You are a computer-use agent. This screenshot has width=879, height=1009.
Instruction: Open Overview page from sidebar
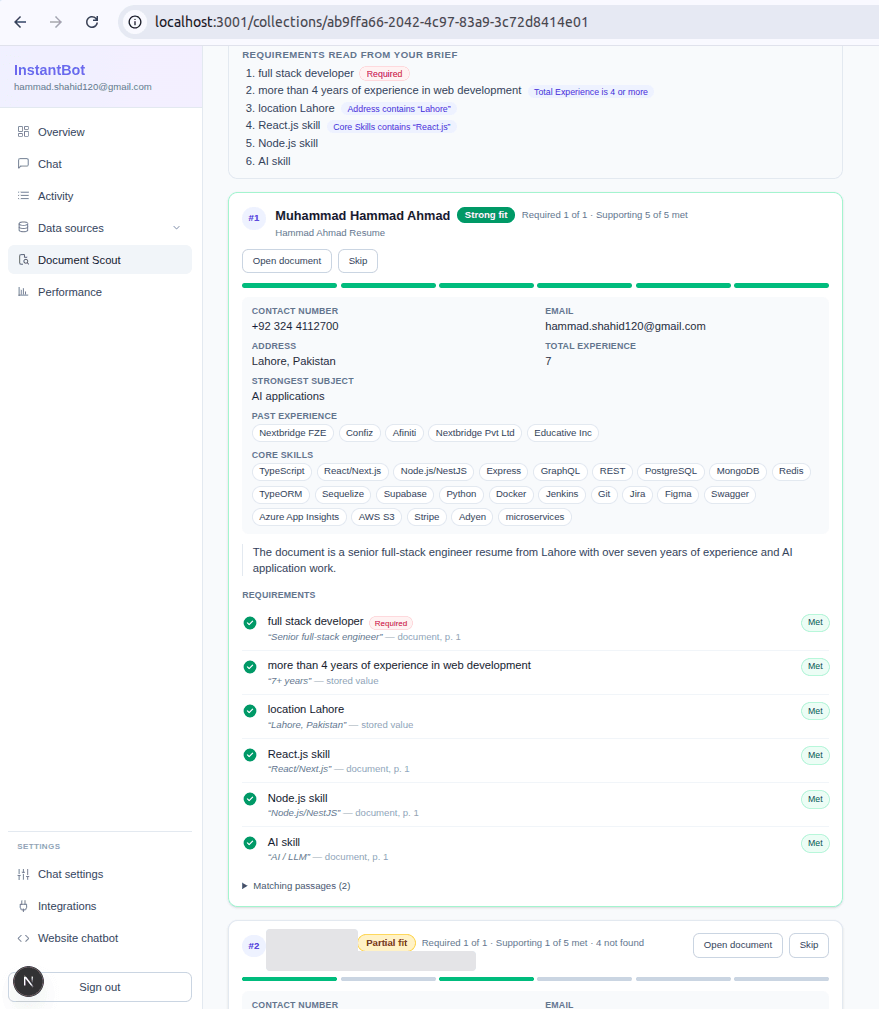click(x=100, y=132)
